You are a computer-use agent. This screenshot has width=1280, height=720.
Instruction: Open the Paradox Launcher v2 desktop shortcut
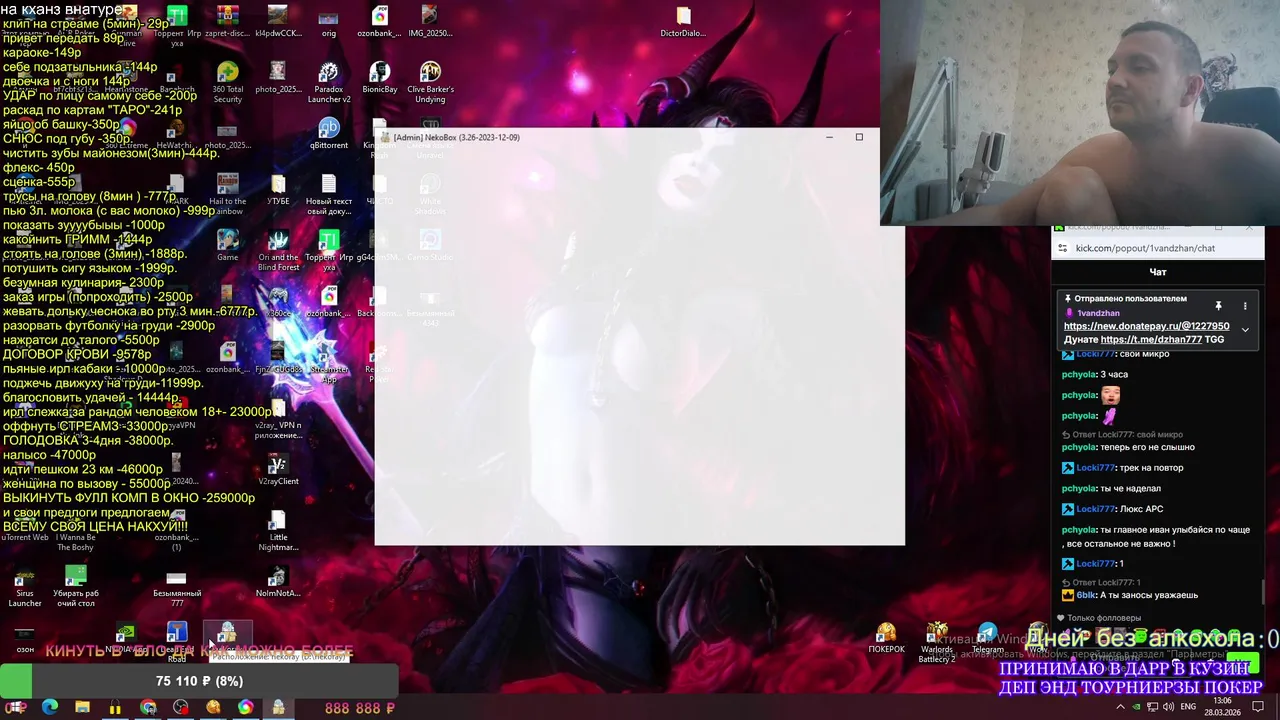coord(329,82)
